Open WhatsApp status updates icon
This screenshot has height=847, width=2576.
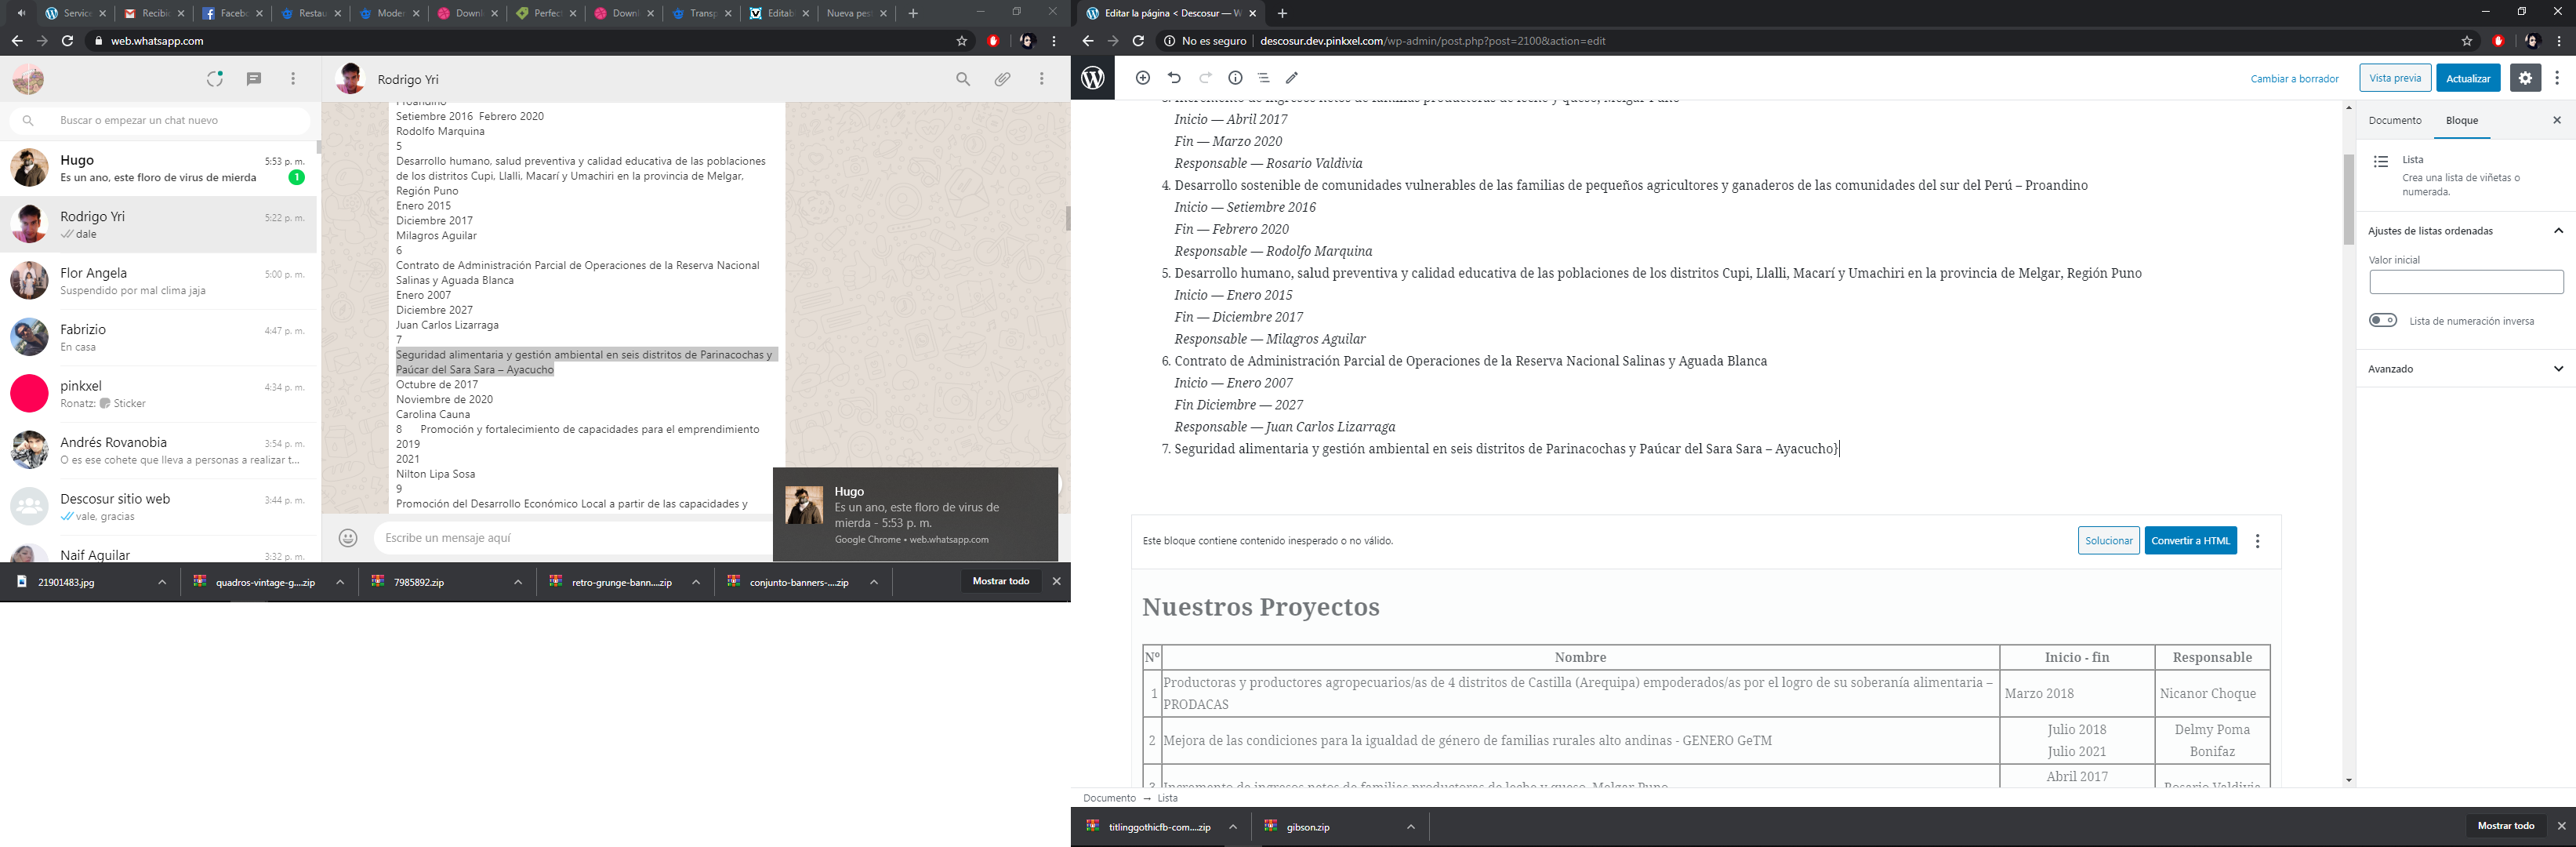[214, 79]
